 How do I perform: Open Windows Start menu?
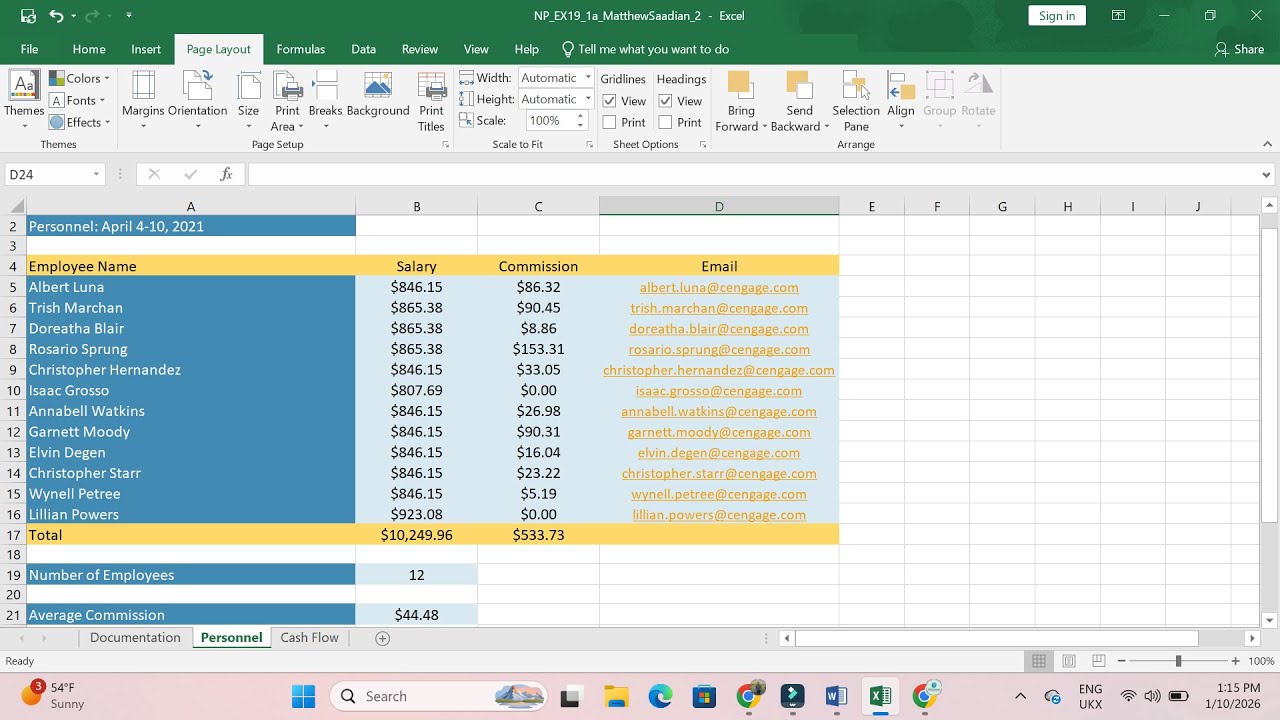303,696
